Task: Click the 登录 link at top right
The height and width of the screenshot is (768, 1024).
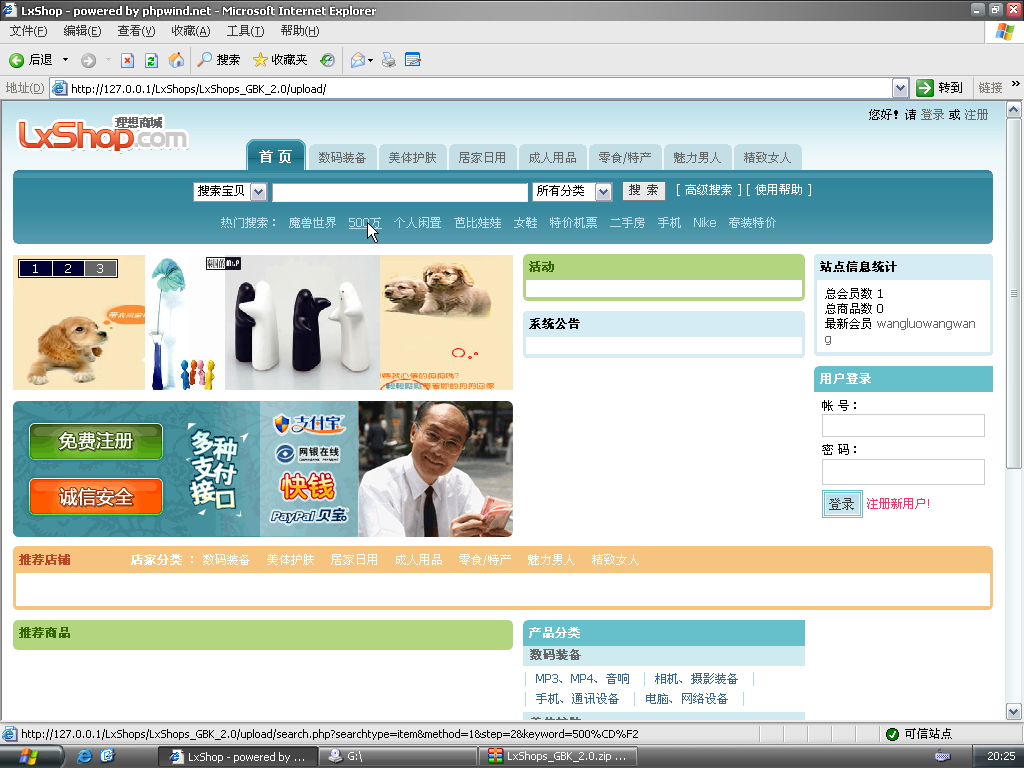Action: (933, 115)
